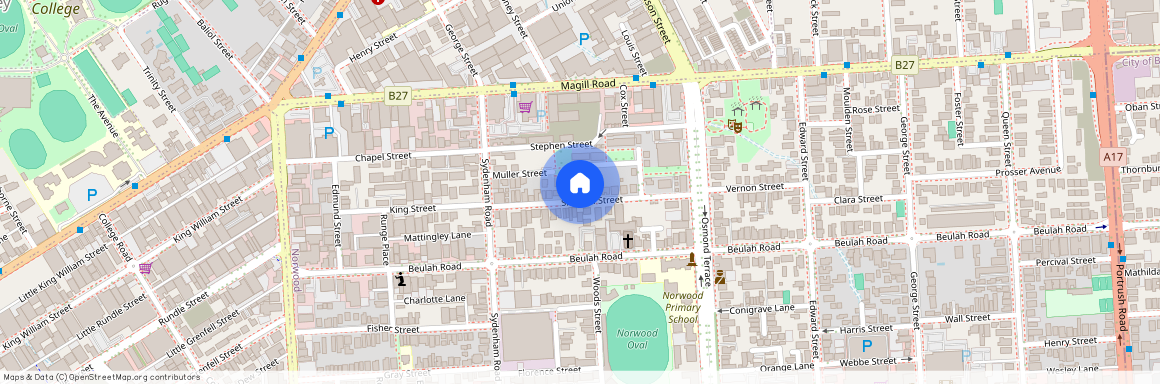
Task: Click the B27 shield near George Street
Action: 905,65
